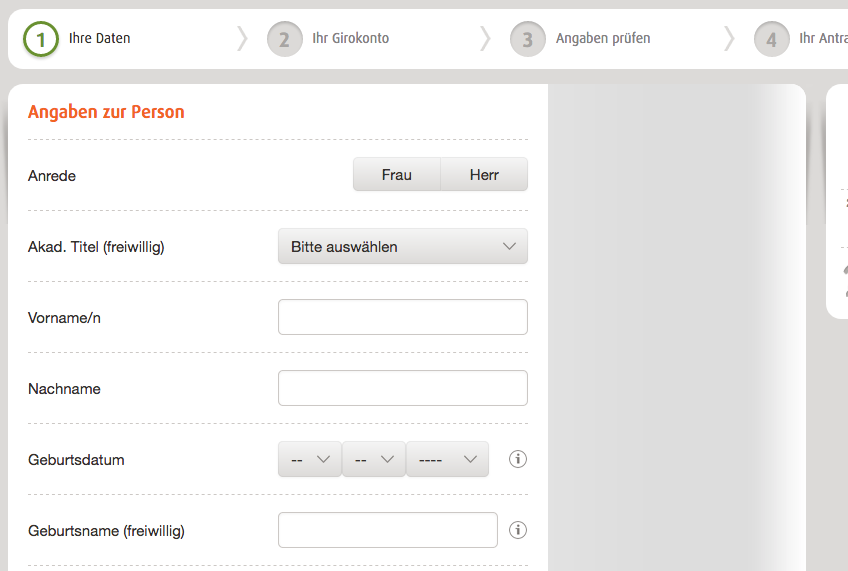Click the step 4 circle icon
This screenshot has width=848, height=571.
772,39
